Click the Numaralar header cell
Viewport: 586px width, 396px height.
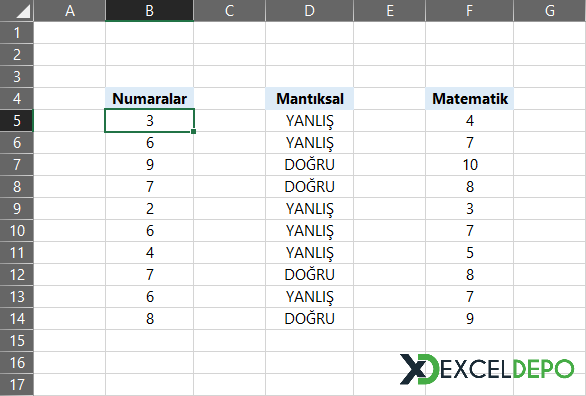(149, 99)
